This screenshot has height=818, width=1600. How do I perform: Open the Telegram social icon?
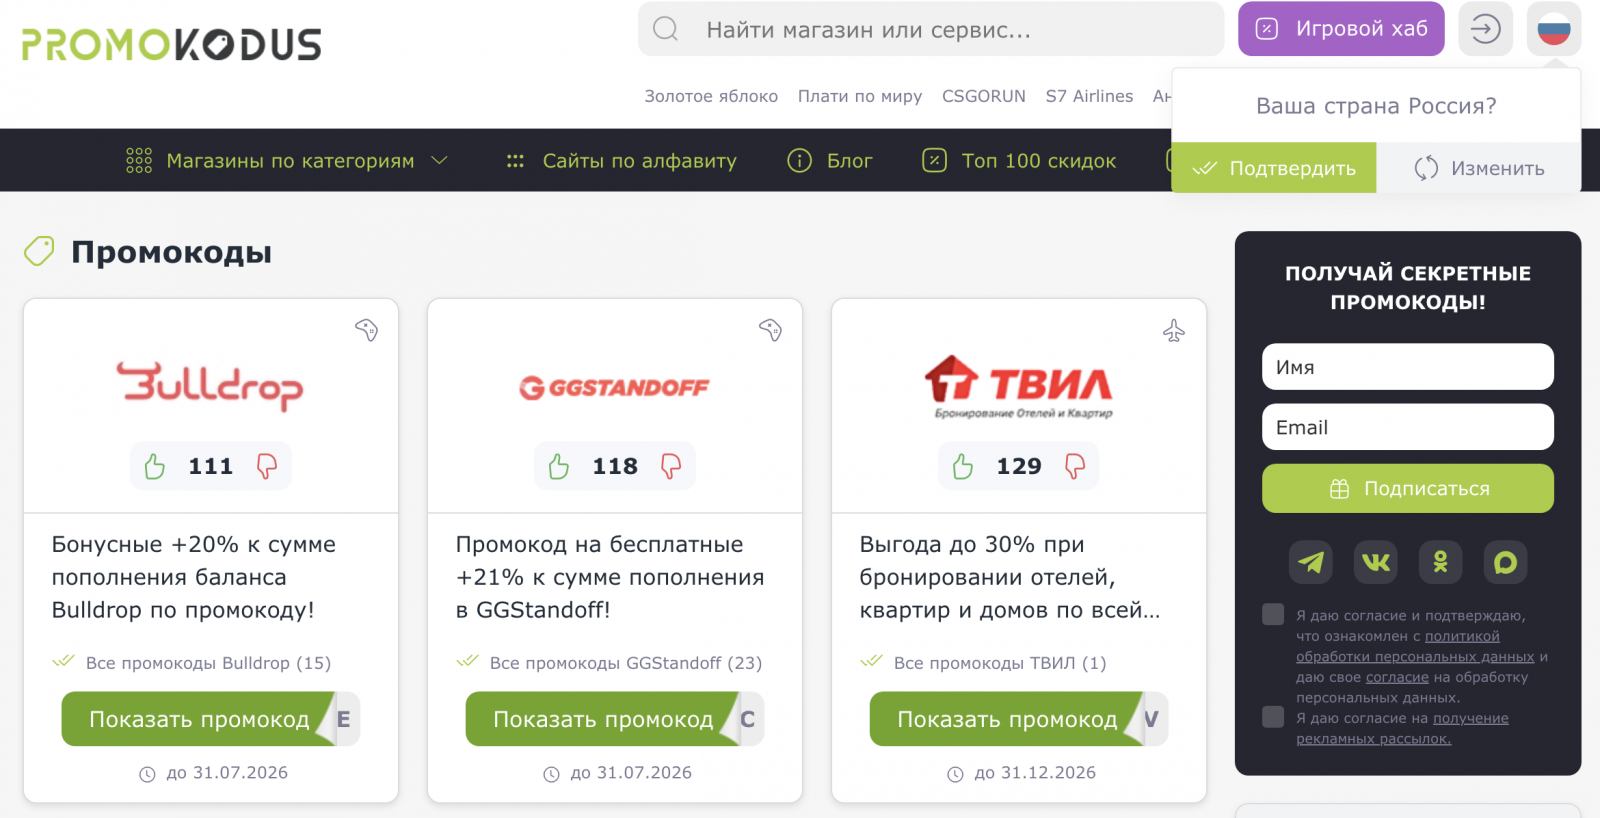click(1310, 562)
